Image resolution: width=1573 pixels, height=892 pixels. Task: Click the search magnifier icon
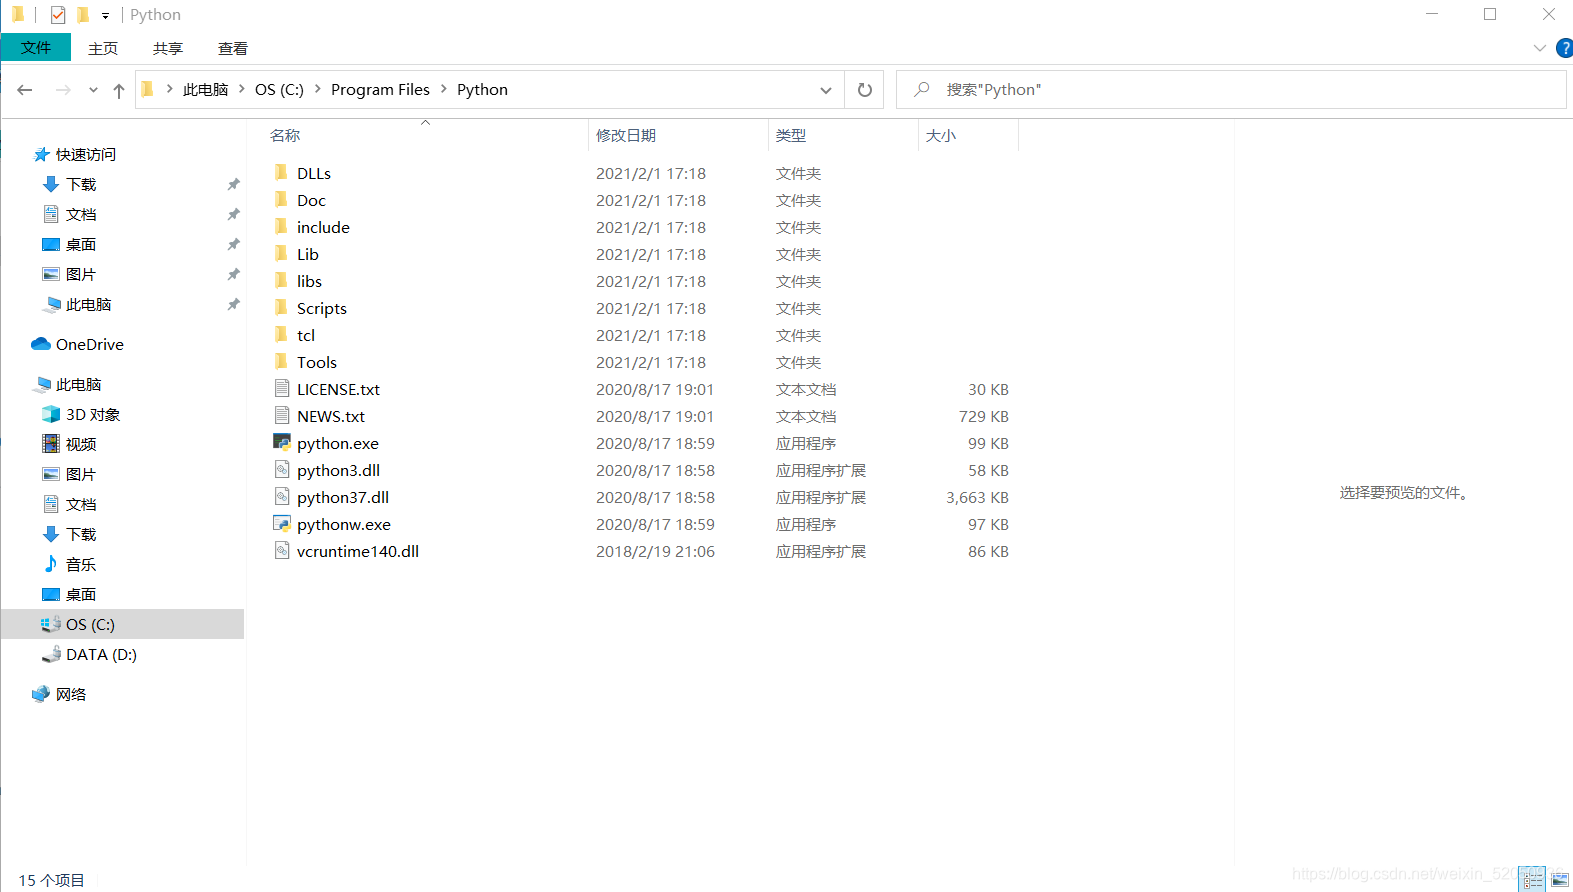922,89
